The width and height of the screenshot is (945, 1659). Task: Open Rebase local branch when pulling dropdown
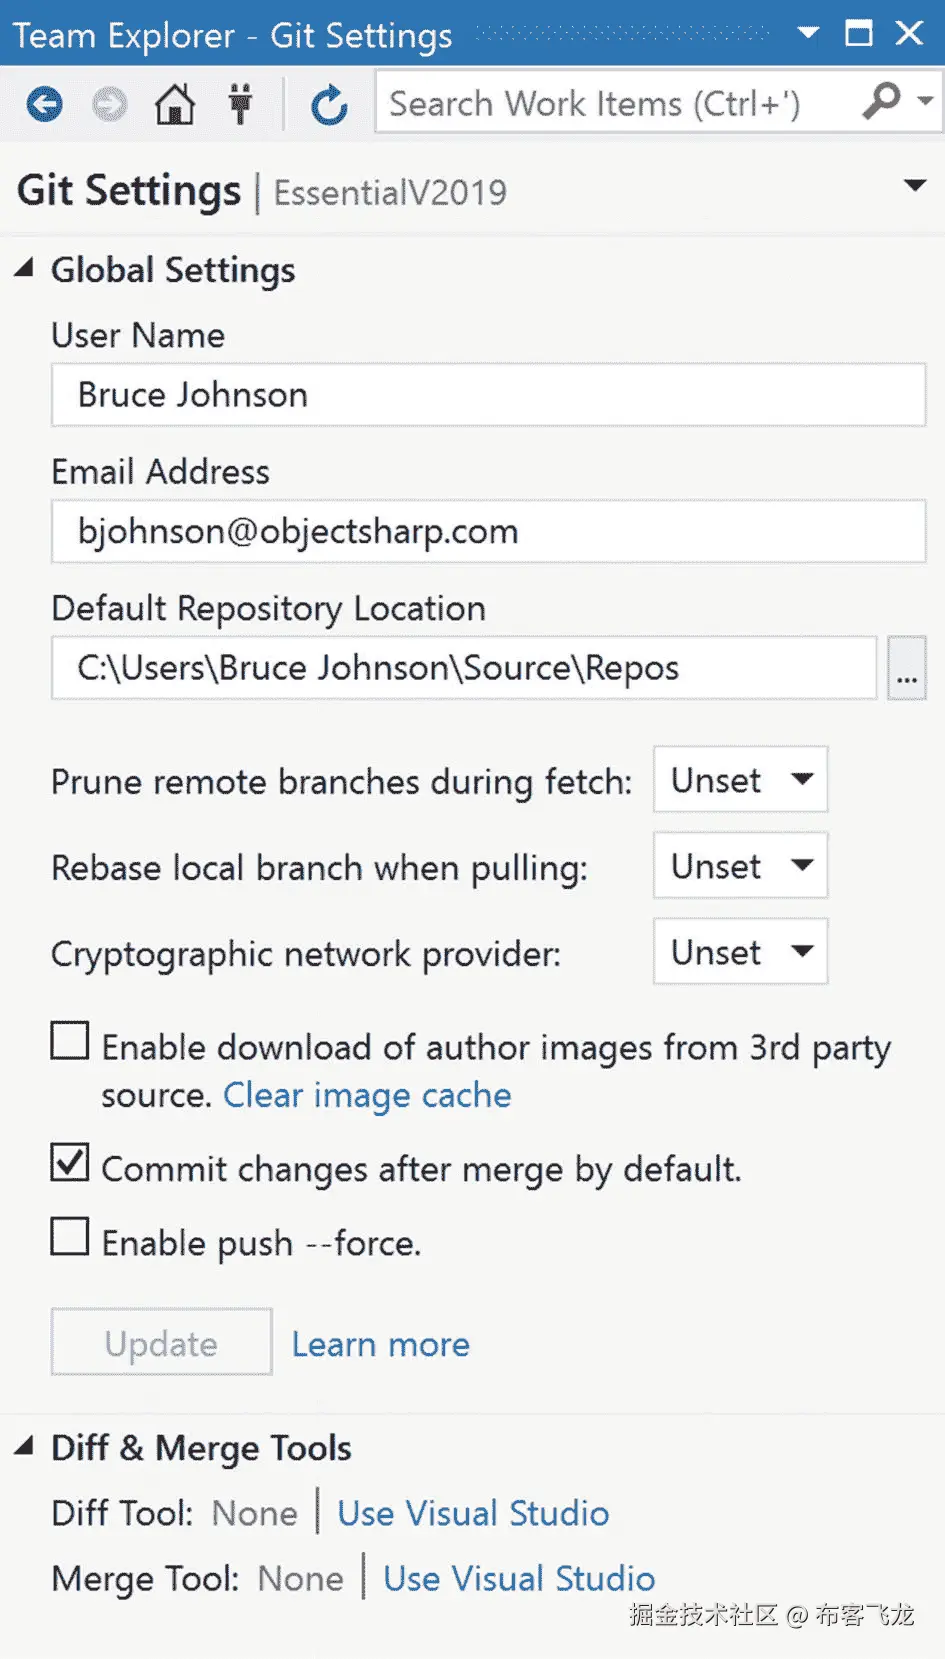(x=740, y=866)
